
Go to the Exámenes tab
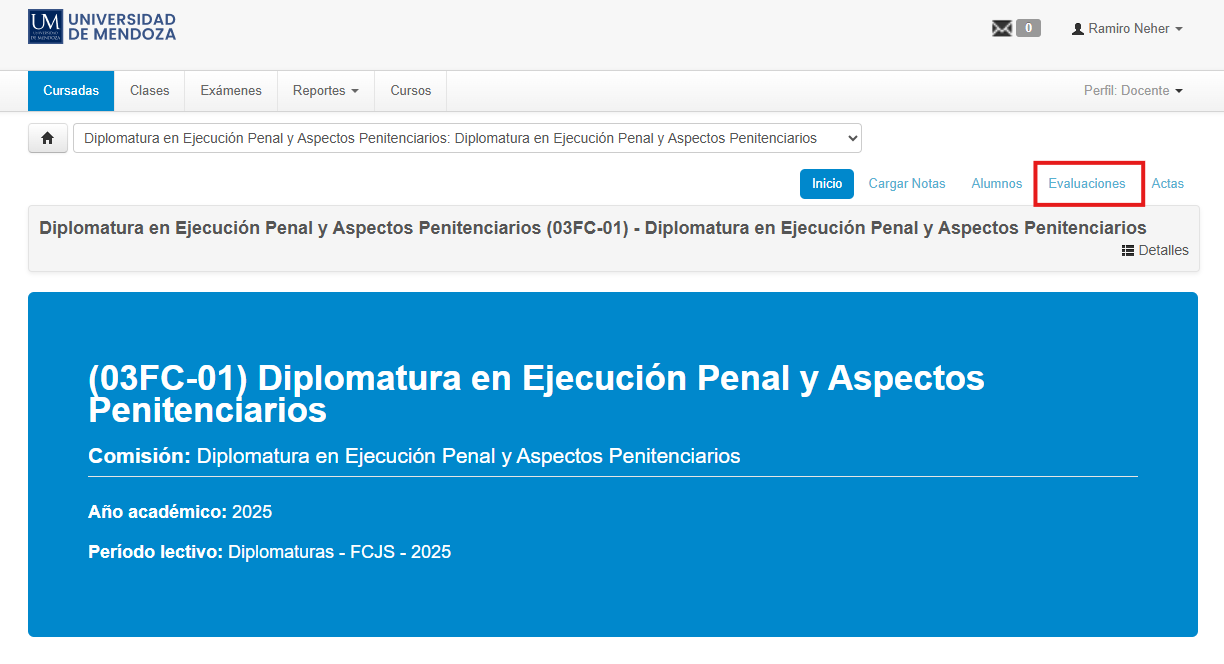pos(231,91)
